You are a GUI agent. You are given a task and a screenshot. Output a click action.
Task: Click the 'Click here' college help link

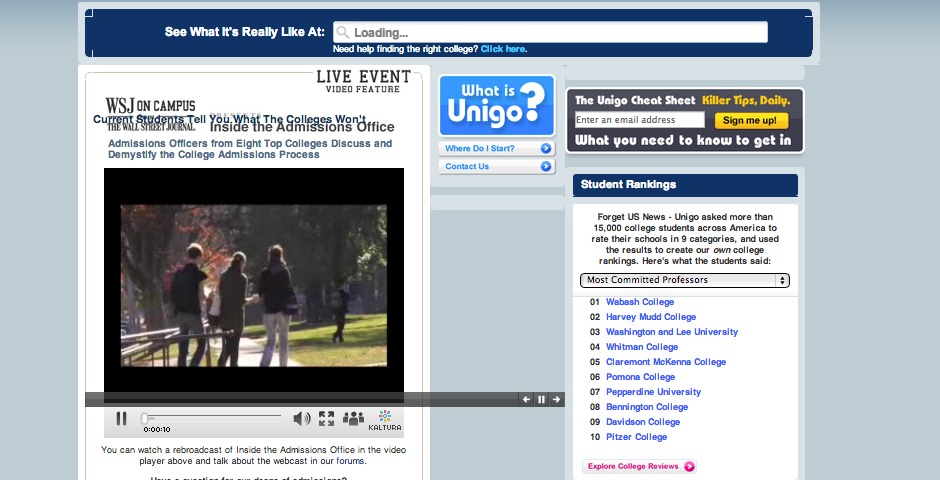503,49
